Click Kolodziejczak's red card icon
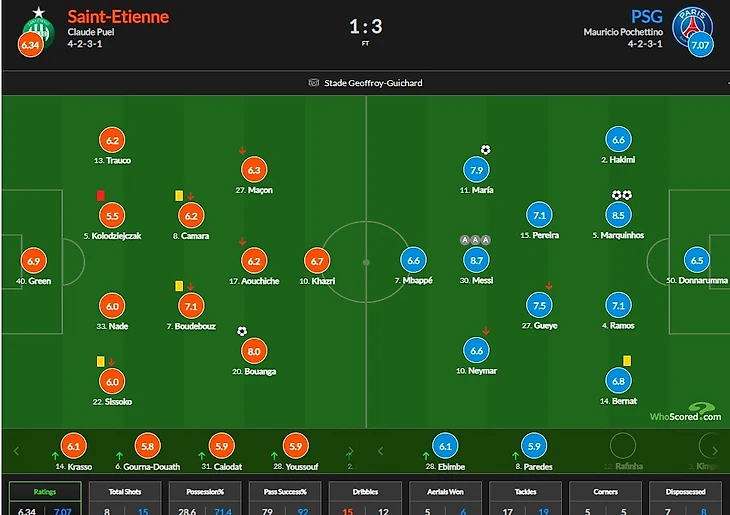The width and height of the screenshot is (730, 515). 100,195
